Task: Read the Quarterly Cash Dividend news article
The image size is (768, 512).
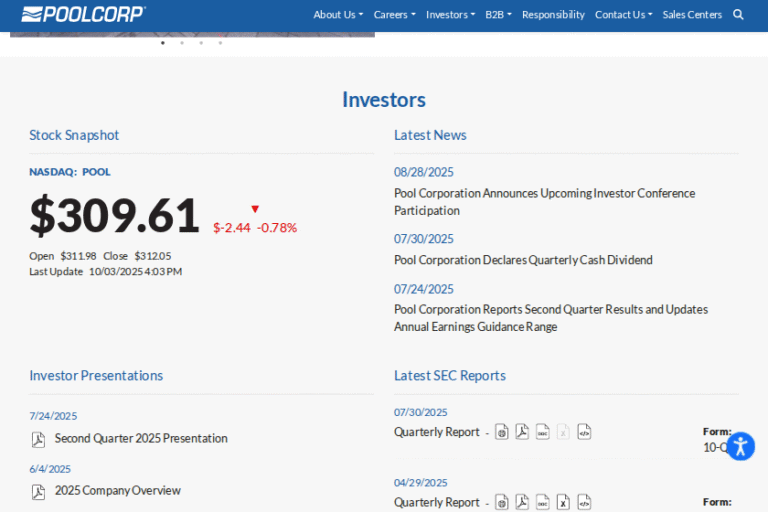Action: click(523, 260)
